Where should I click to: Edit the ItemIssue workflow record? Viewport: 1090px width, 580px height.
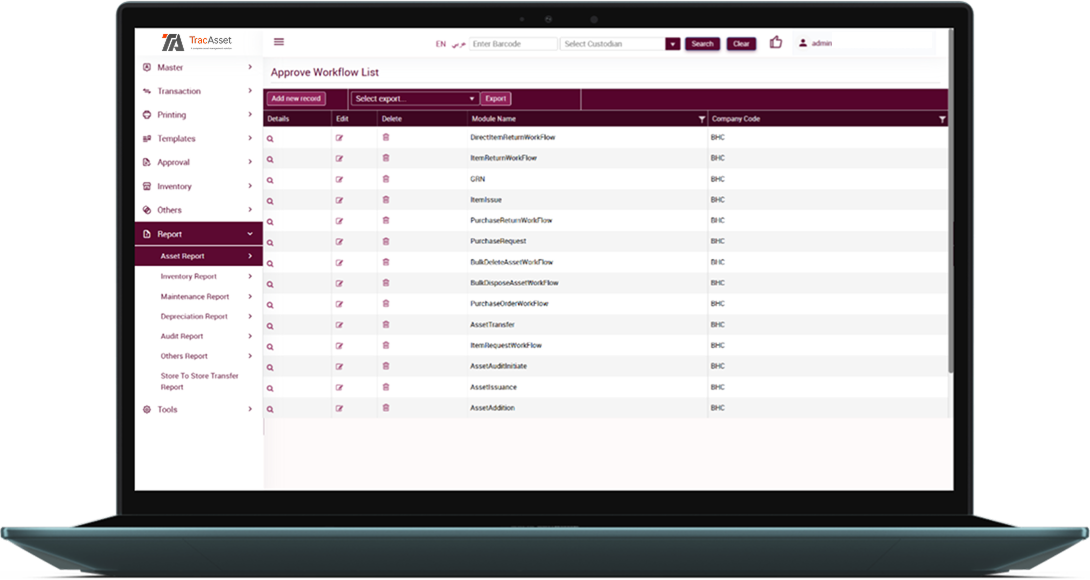click(339, 200)
